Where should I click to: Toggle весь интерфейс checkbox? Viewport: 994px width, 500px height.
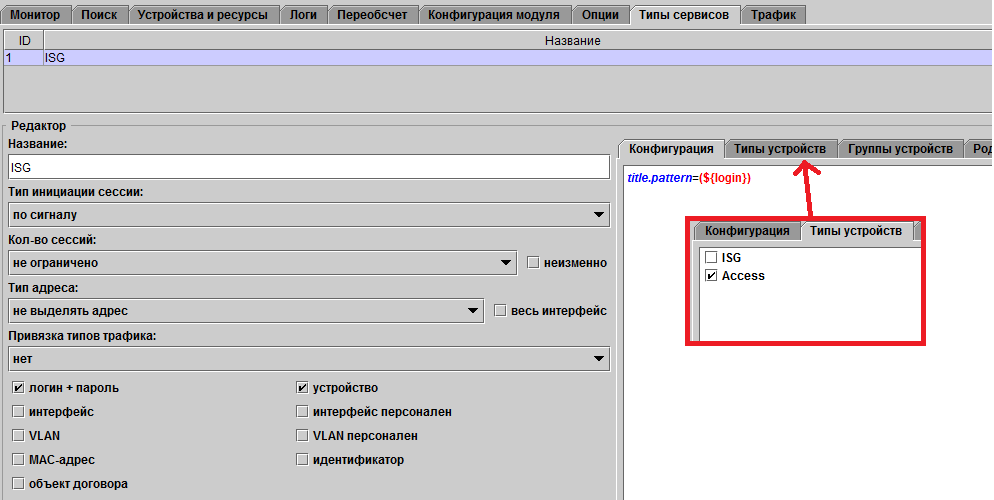pyautogui.click(x=500, y=311)
